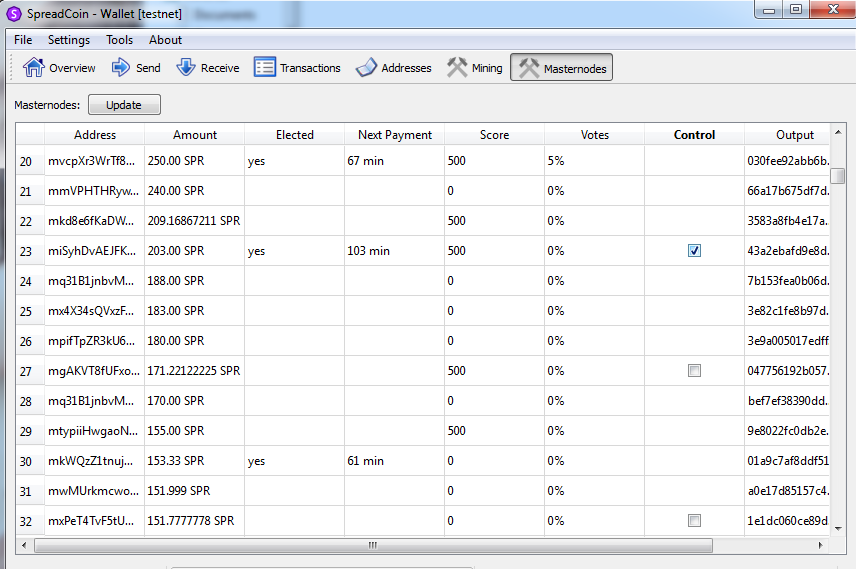Click address cell mxPeT4TvF5tU...
Image resolution: width=856 pixels, height=569 pixels.
tap(94, 521)
